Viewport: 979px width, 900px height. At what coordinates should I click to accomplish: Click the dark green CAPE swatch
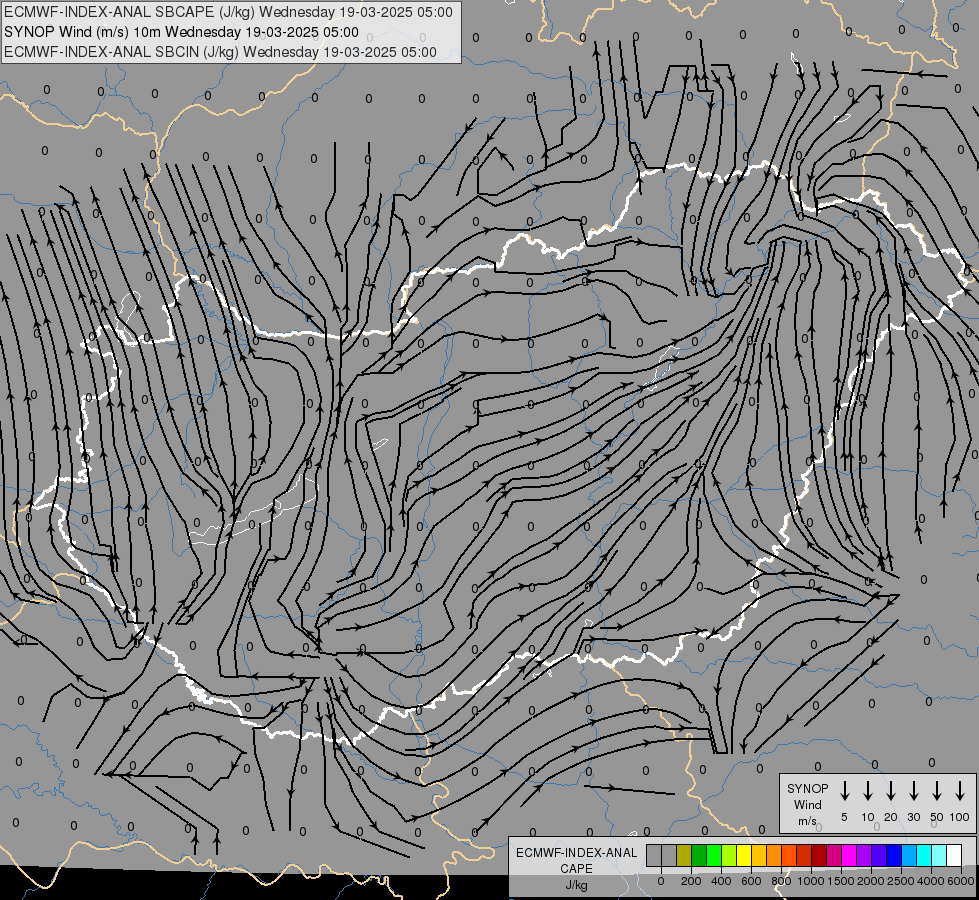(x=699, y=855)
